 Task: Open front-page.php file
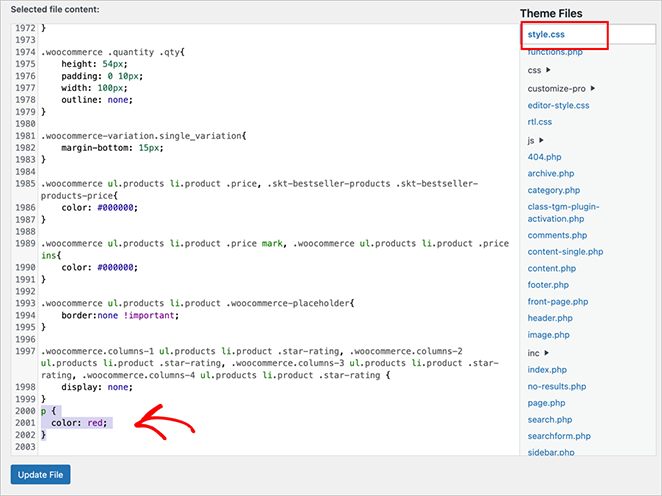558,301
